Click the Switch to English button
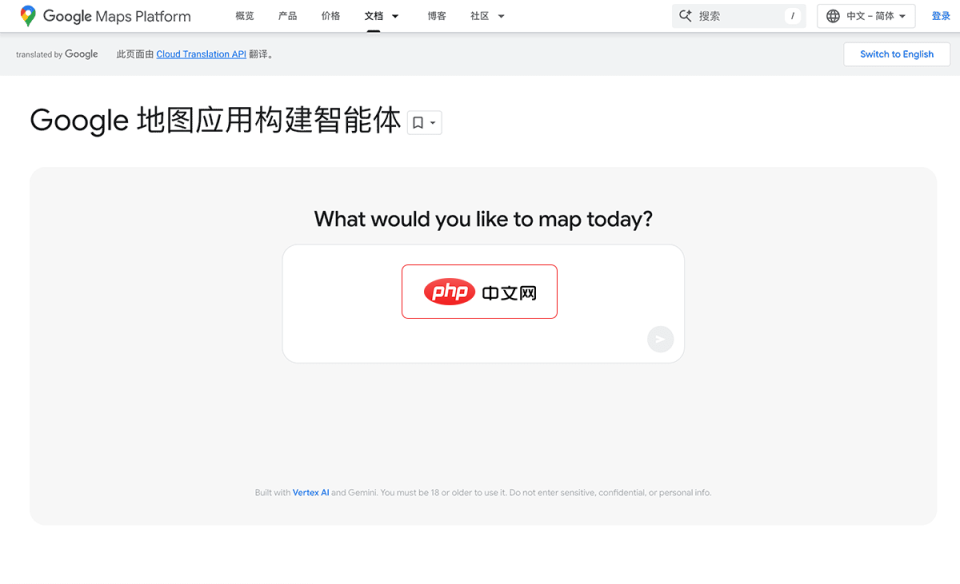 (896, 54)
